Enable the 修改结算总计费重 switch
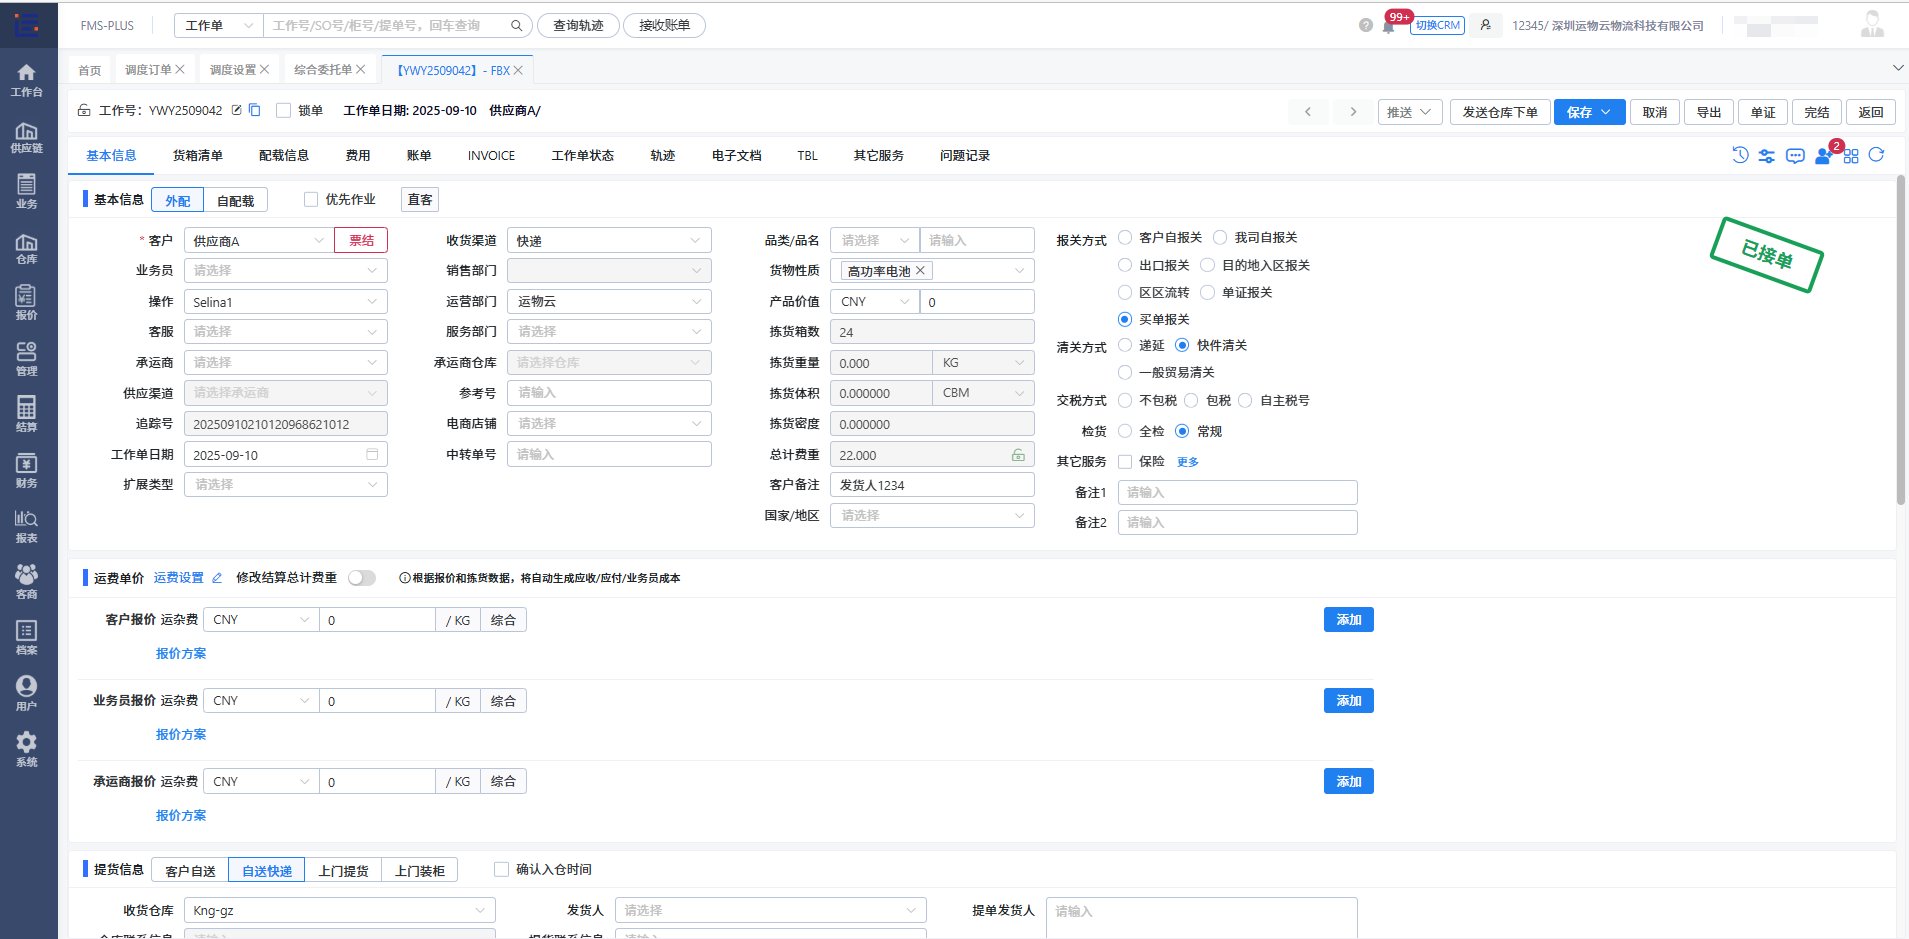The width and height of the screenshot is (1909, 939). tap(362, 577)
